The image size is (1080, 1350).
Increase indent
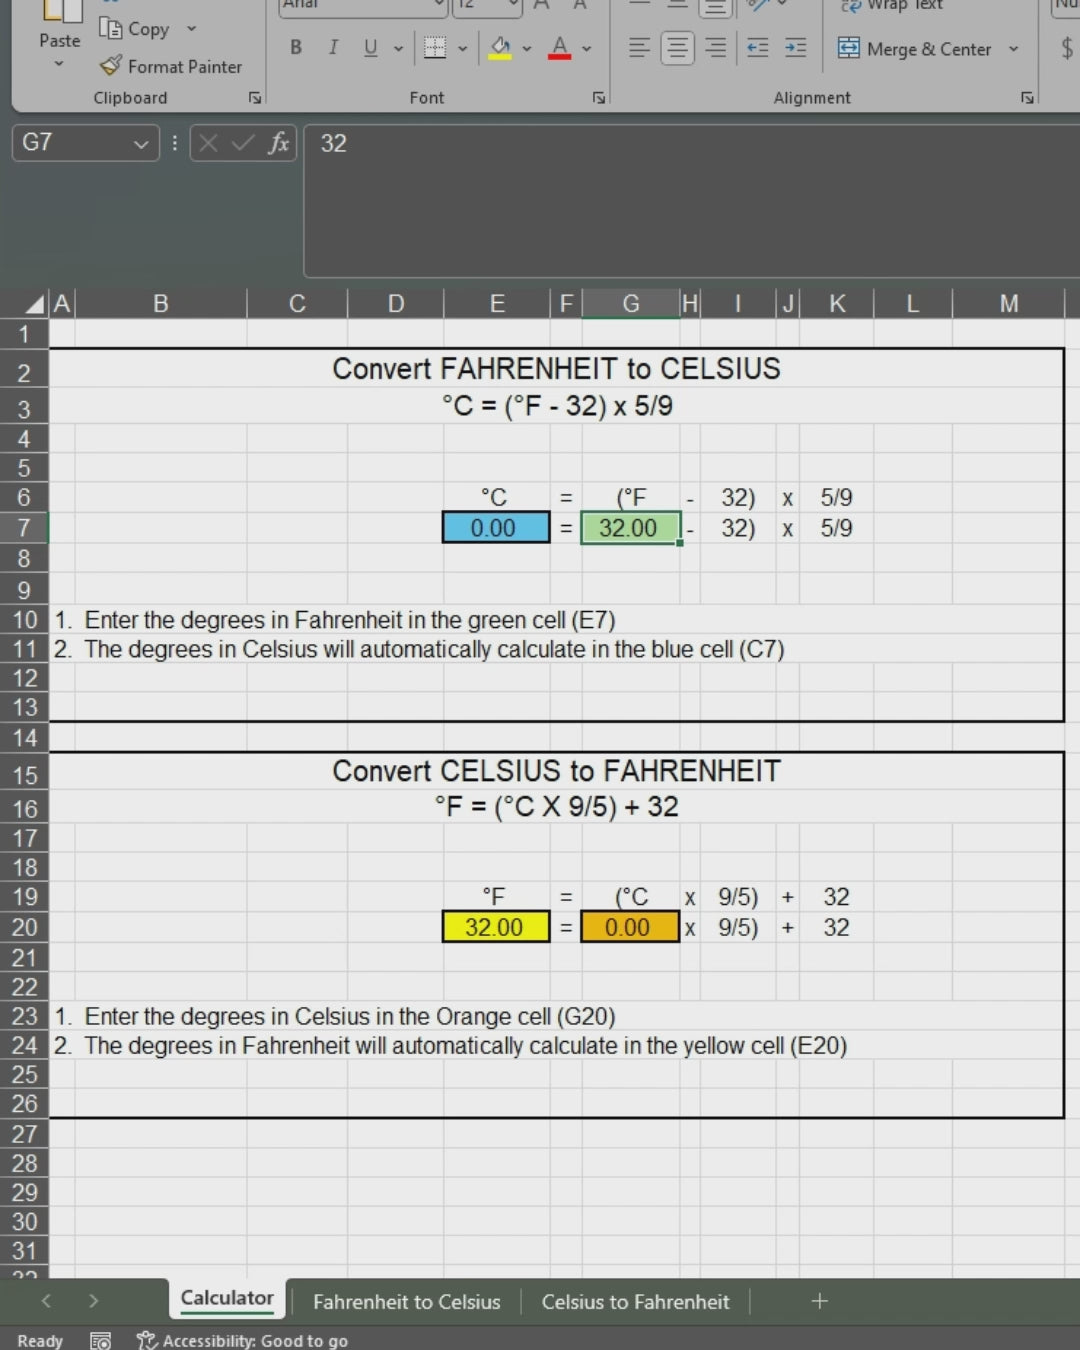pyautogui.click(x=796, y=48)
